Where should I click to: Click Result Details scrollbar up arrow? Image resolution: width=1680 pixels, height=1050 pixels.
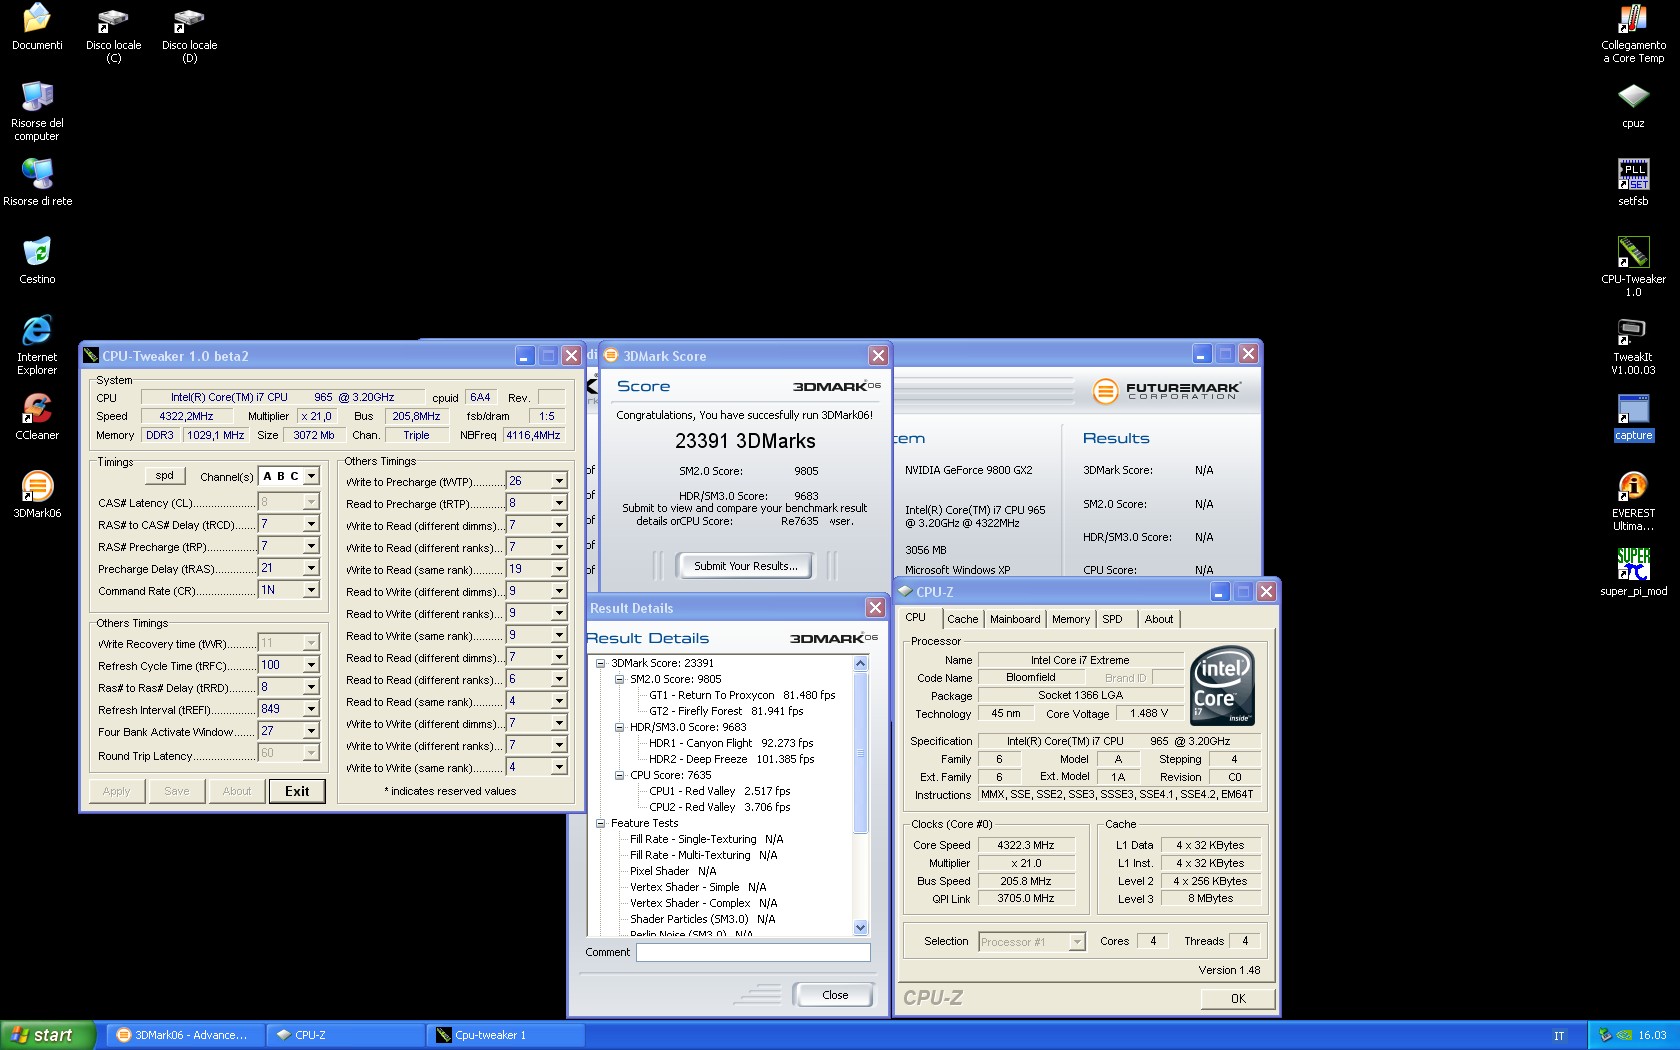point(860,663)
